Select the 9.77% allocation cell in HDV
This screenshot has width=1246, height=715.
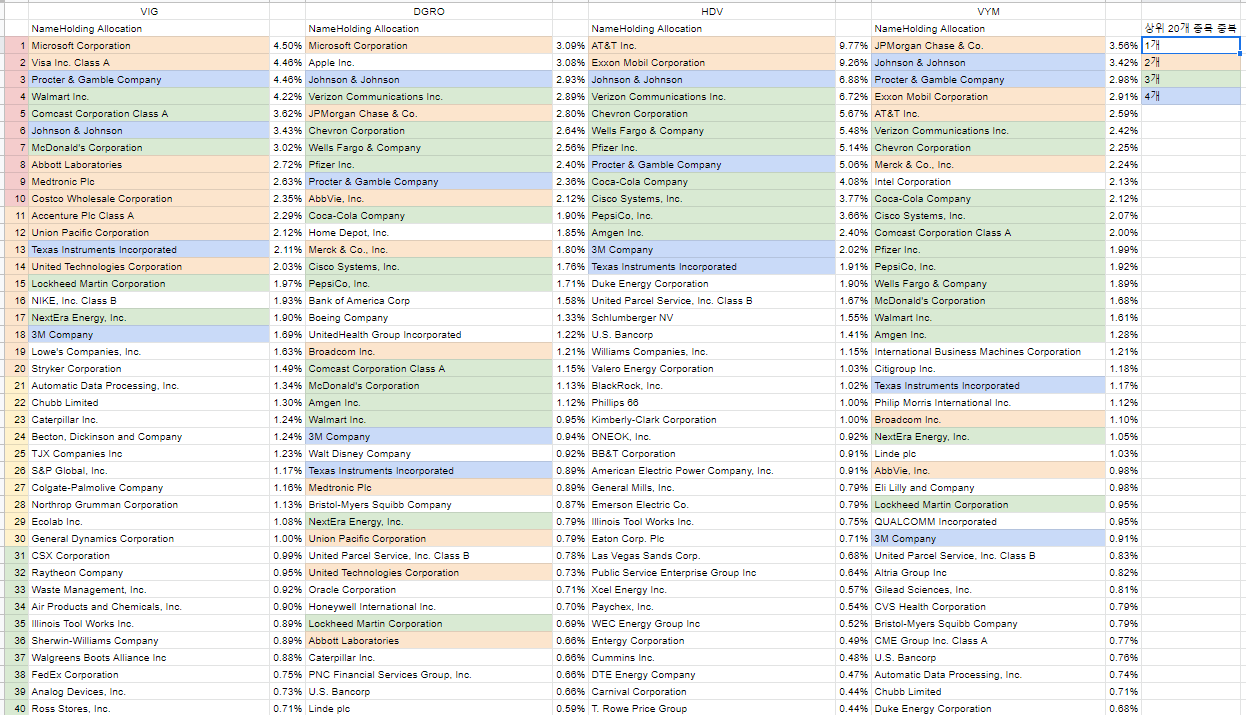point(853,45)
